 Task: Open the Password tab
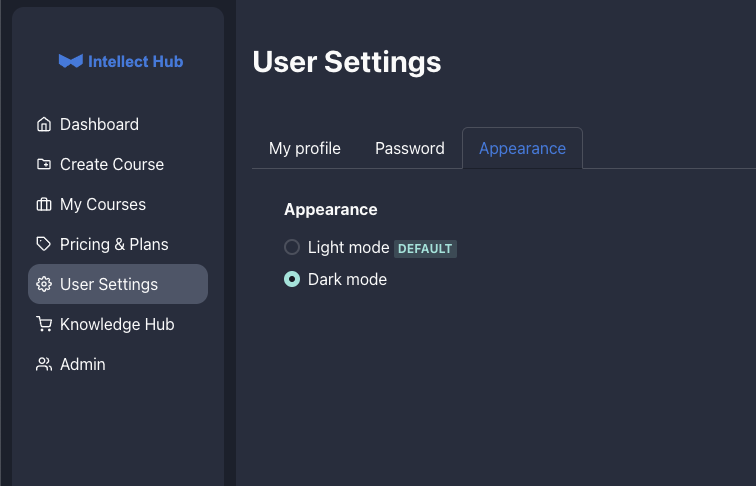tap(410, 148)
